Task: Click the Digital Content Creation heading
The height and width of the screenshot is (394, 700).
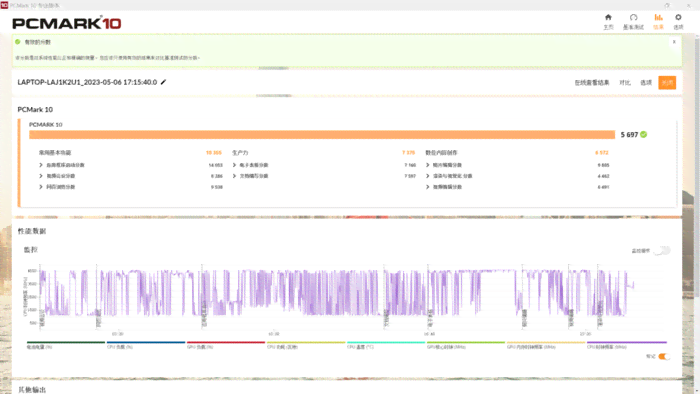Action: (x=441, y=153)
